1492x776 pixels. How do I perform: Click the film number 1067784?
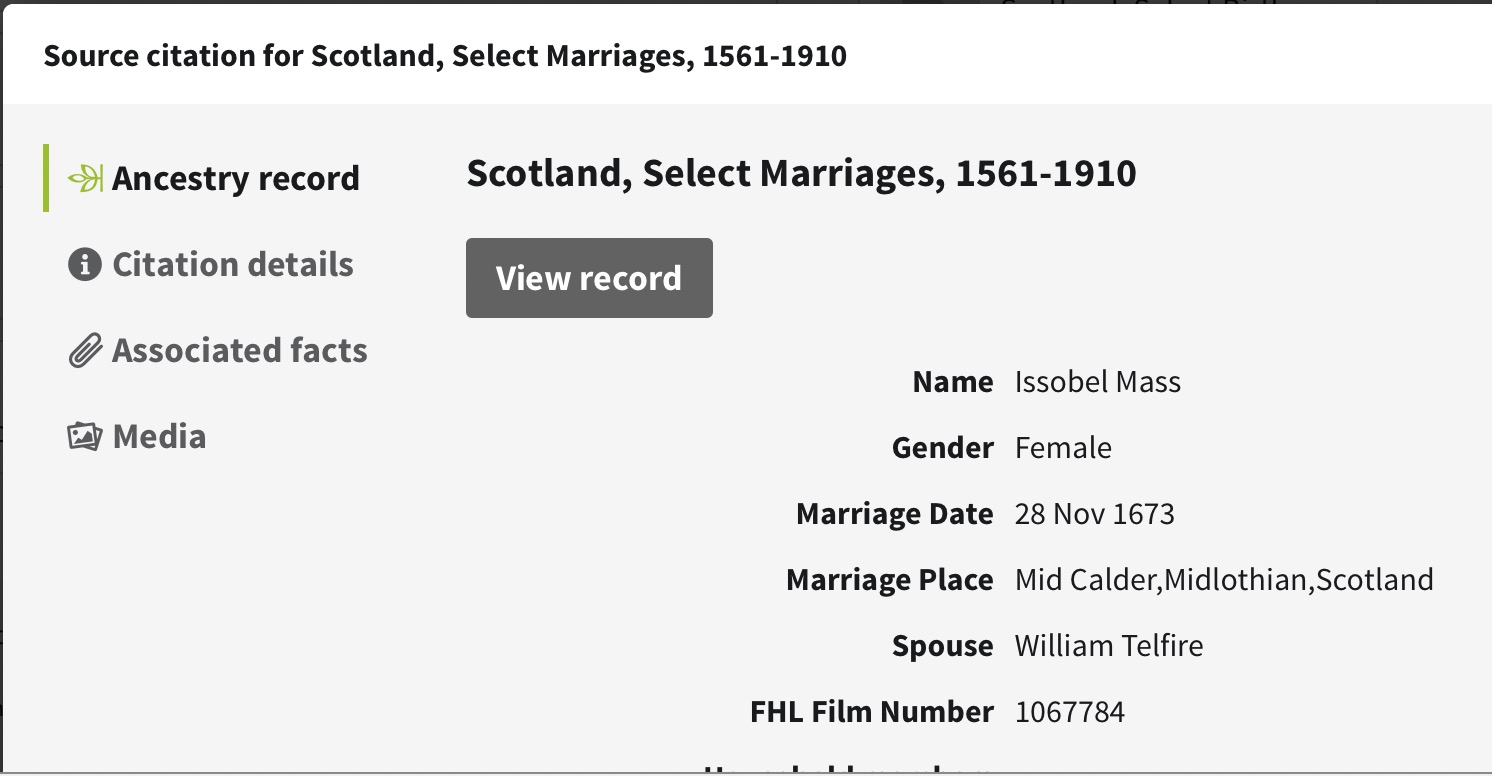pyautogui.click(x=1069, y=712)
